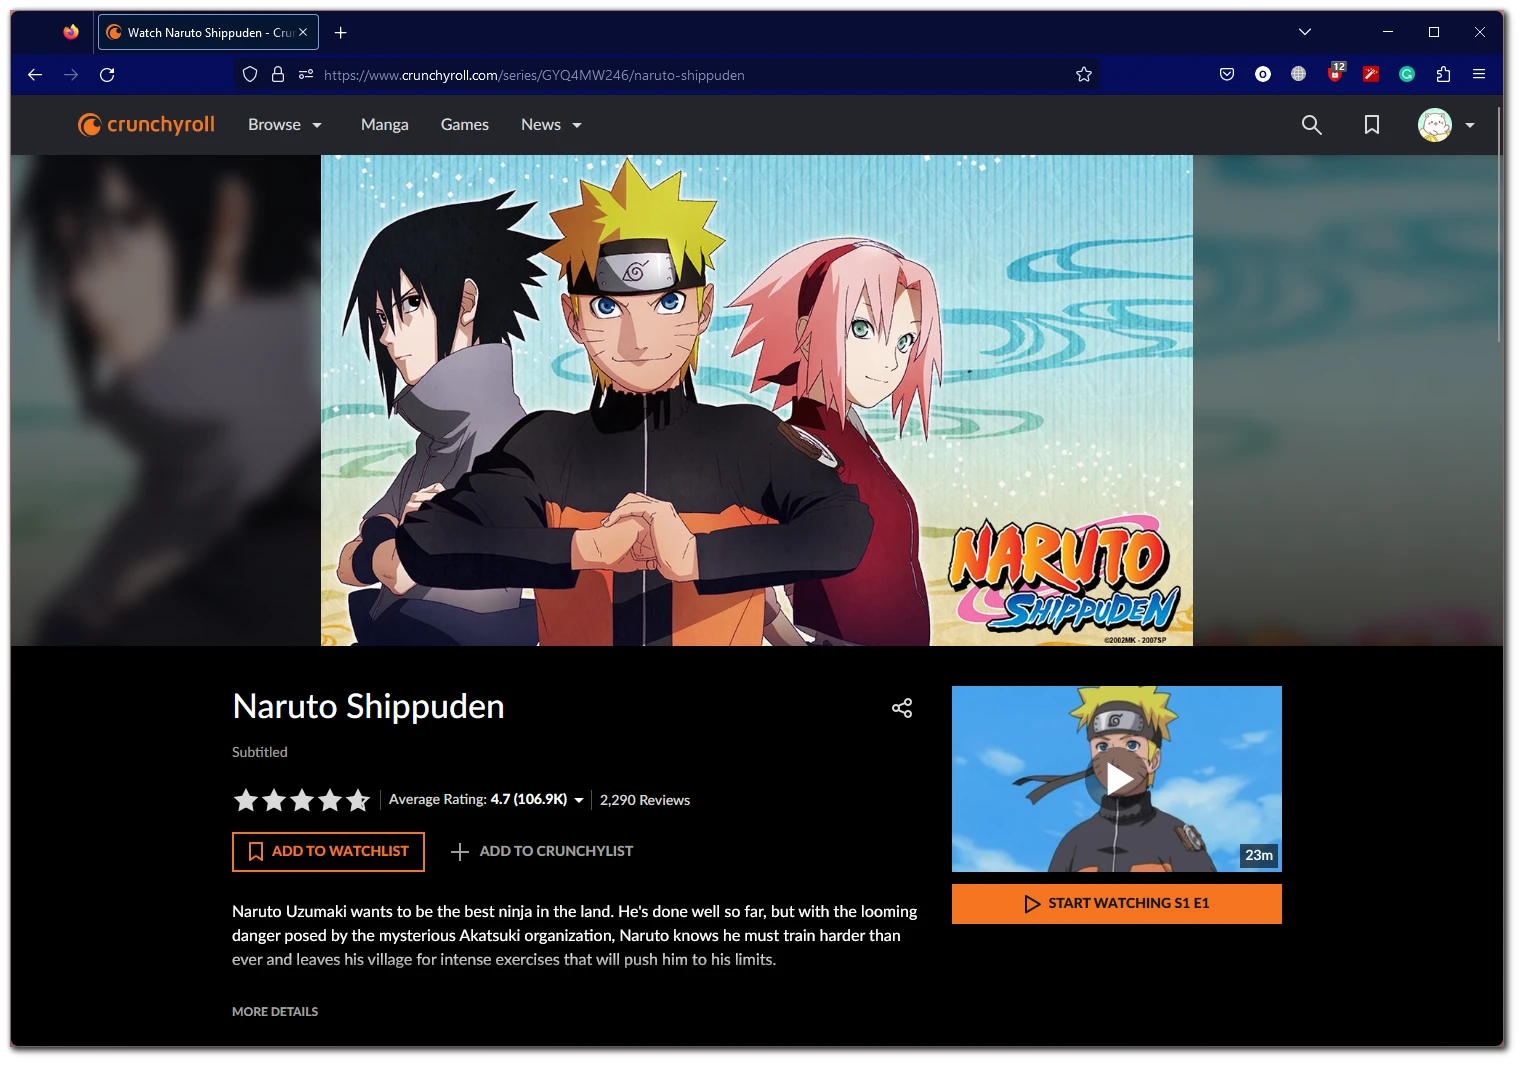Viewport: 1522px width, 1065px height.
Task: Rate the show five stars
Action: pyautogui.click(x=358, y=800)
